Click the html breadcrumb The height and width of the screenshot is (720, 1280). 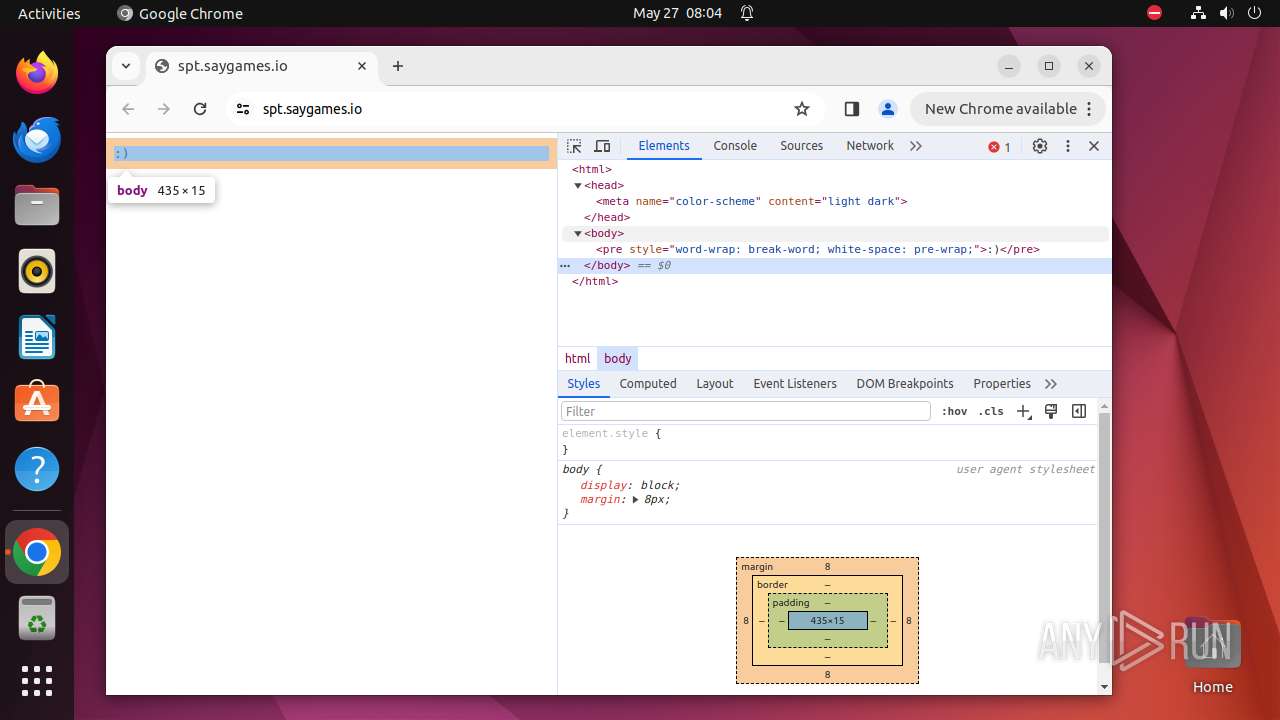coord(578,359)
